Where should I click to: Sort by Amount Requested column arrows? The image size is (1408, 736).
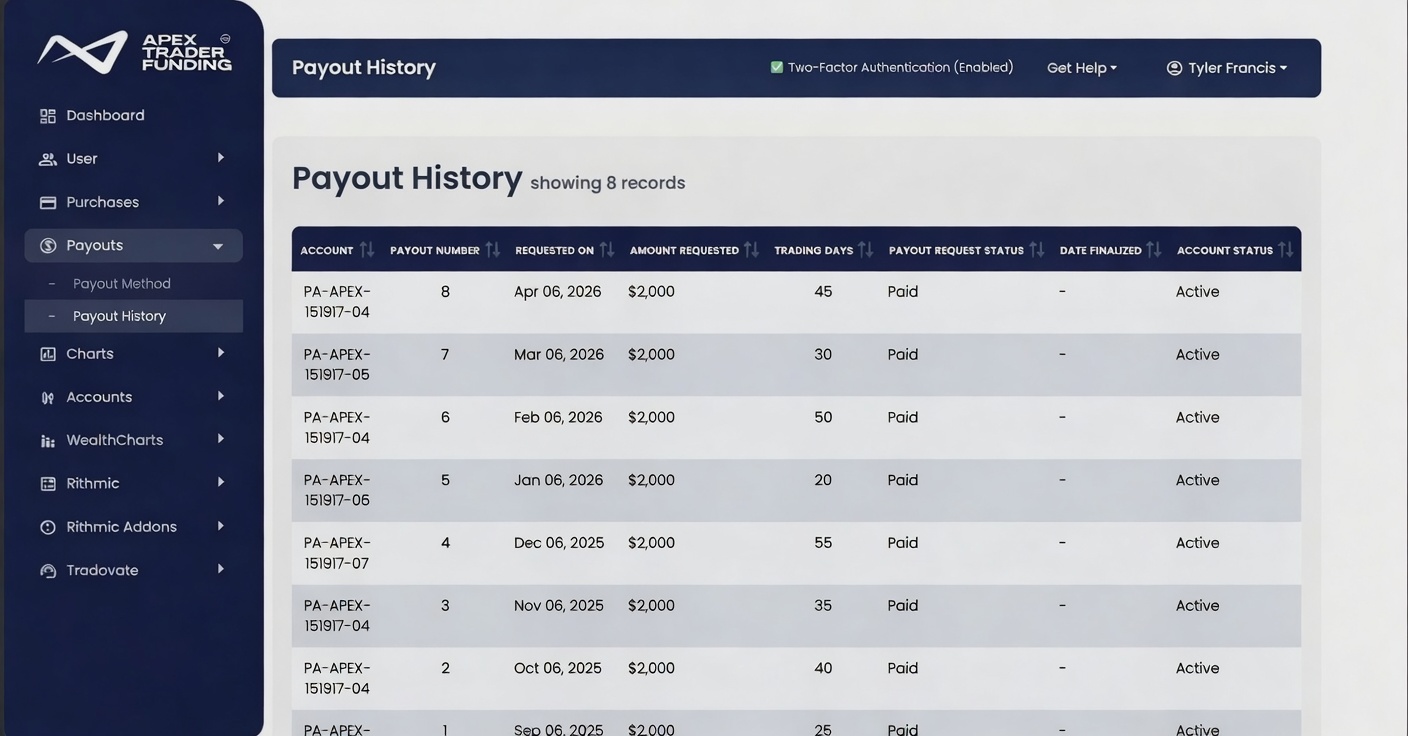pos(751,250)
